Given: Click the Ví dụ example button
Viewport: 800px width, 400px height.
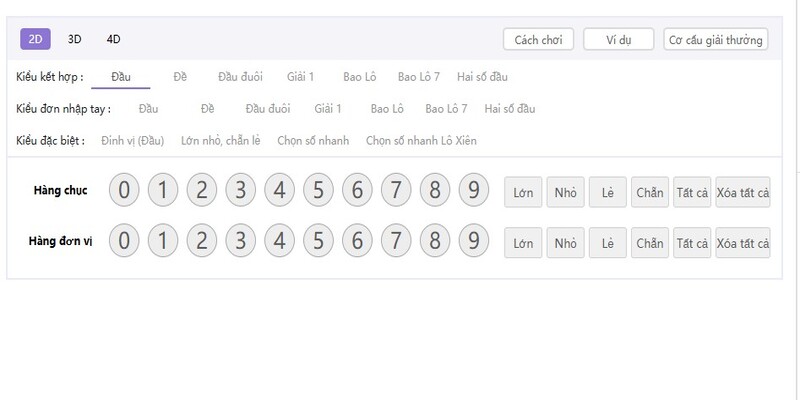Looking at the screenshot, I should coord(618,40).
